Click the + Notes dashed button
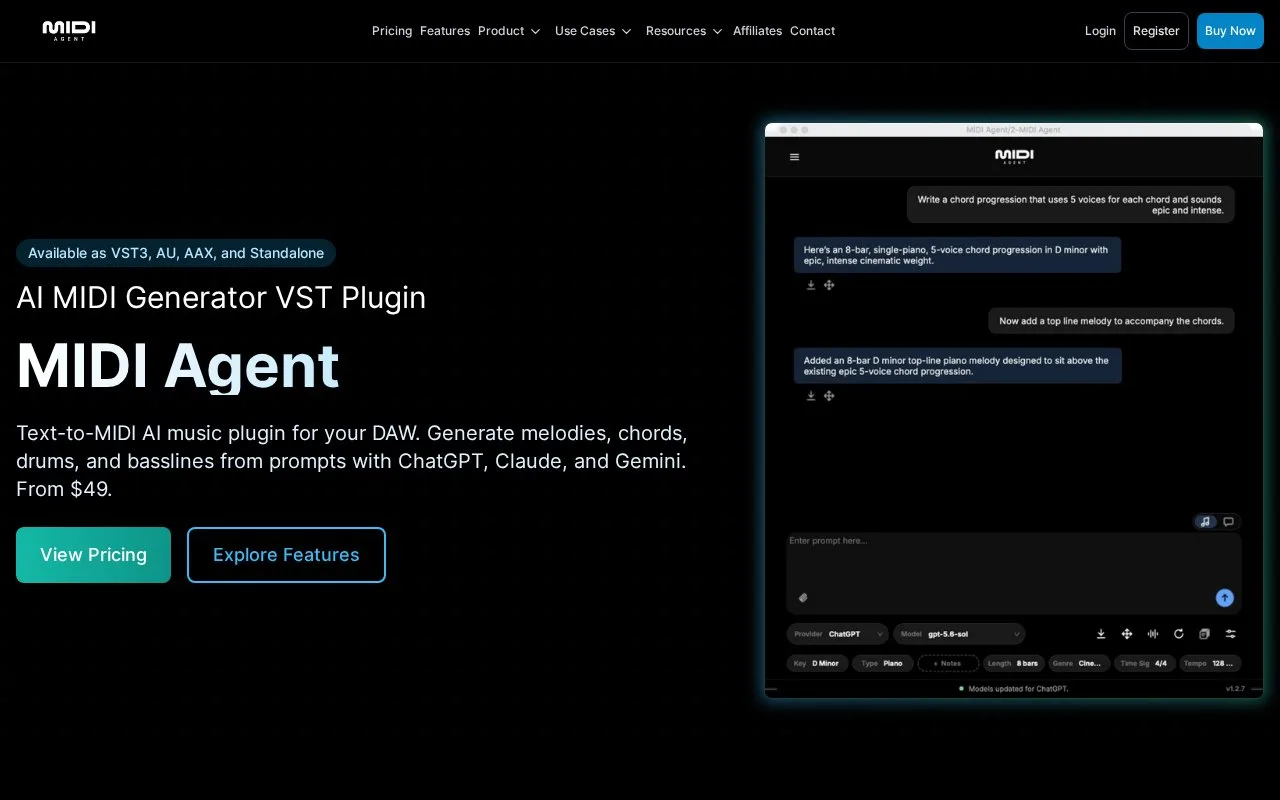Viewport: 1280px width, 800px height. pyautogui.click(x=948, y=663)
